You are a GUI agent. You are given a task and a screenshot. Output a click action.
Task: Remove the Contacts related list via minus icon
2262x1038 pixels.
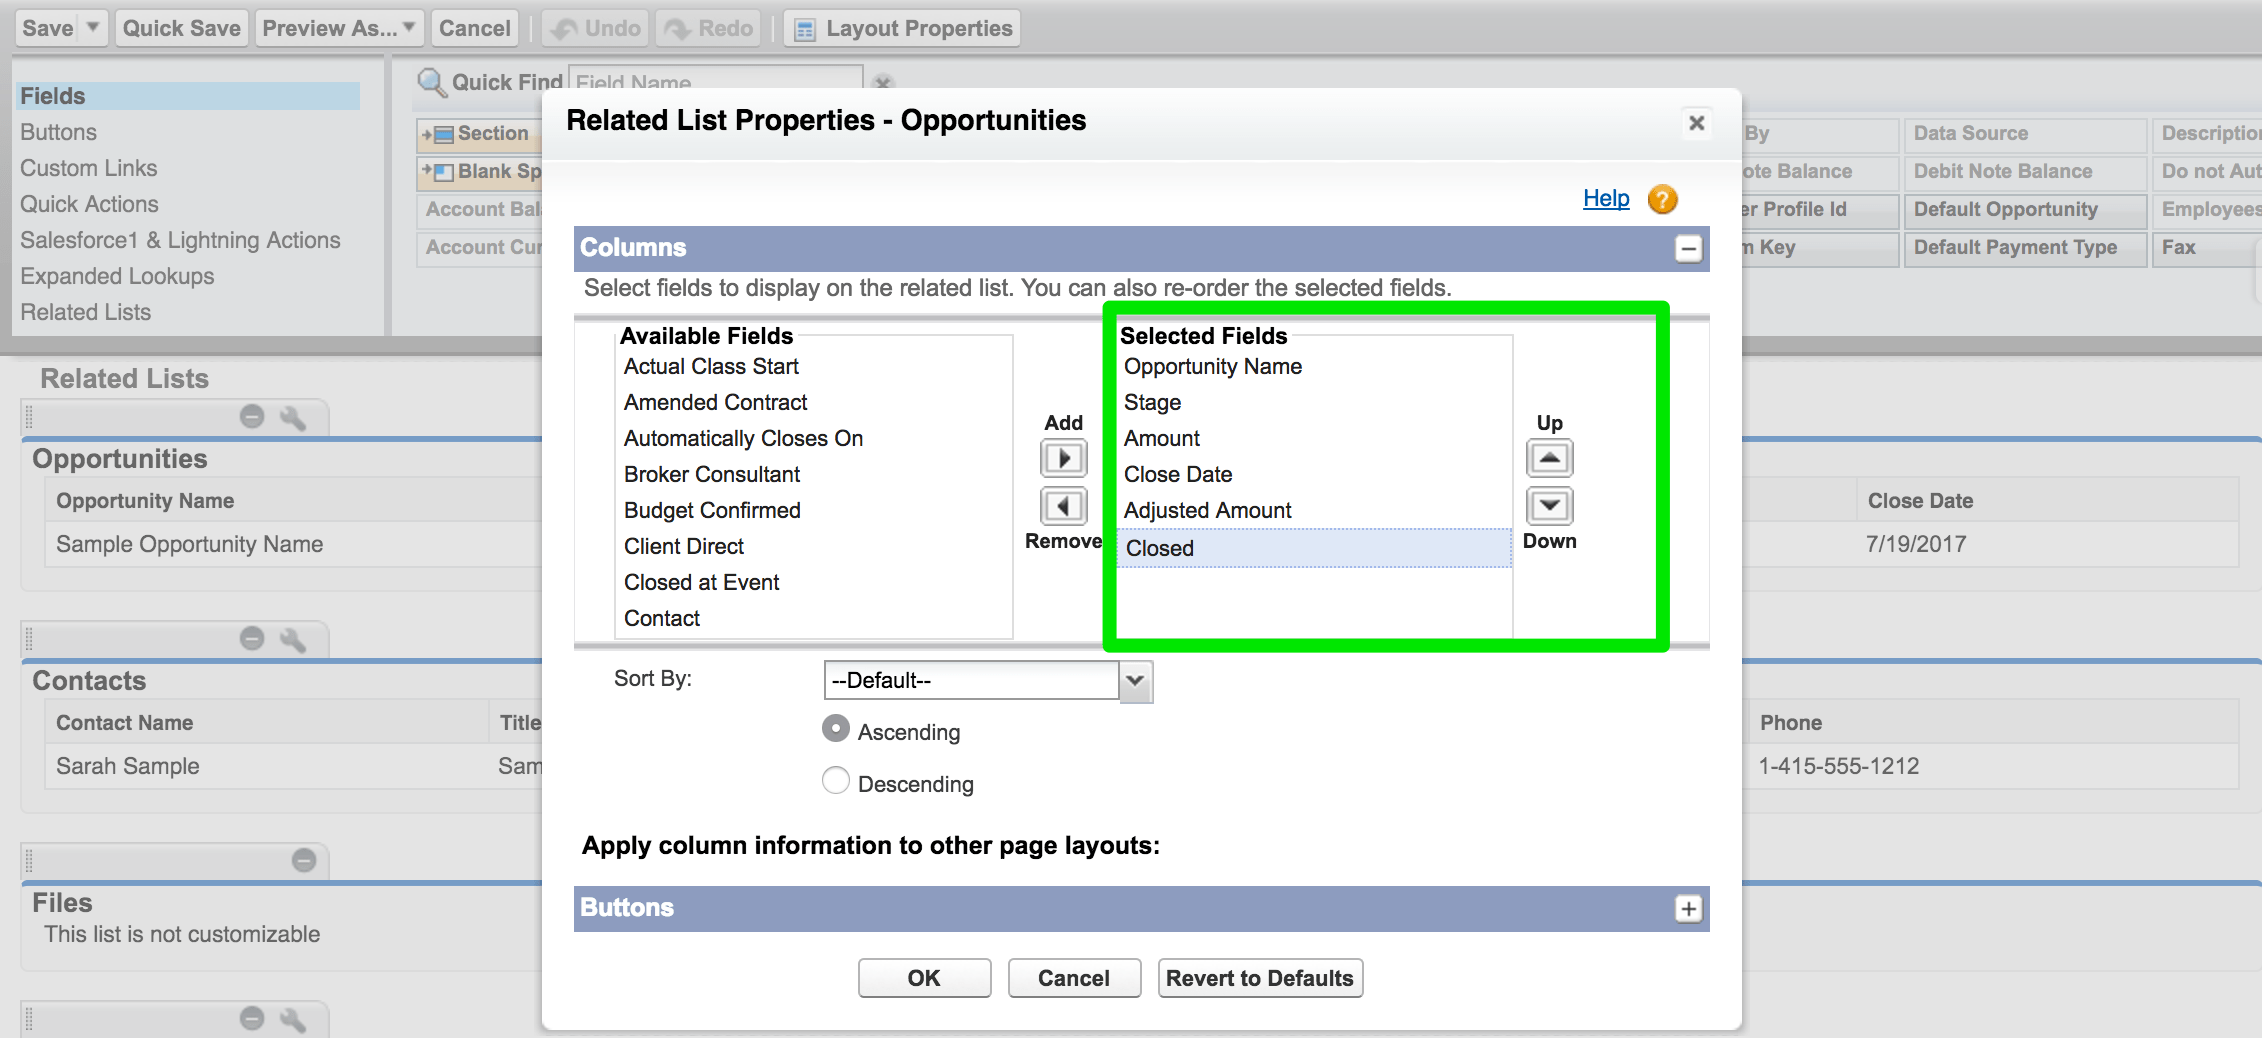(251, 638)
